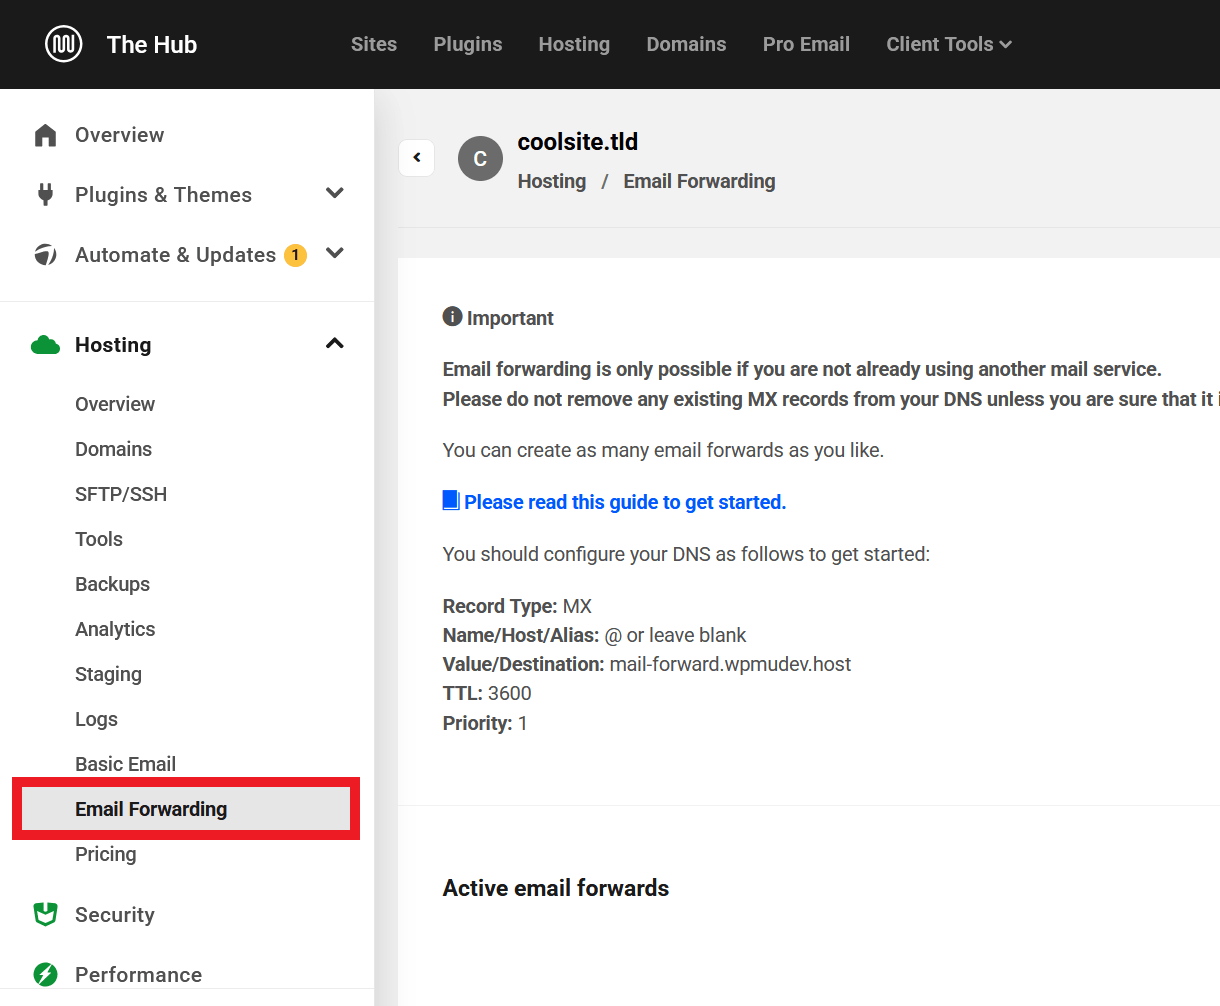
Task: Select Backups in Hosting submenu
Action: point(112,584)
